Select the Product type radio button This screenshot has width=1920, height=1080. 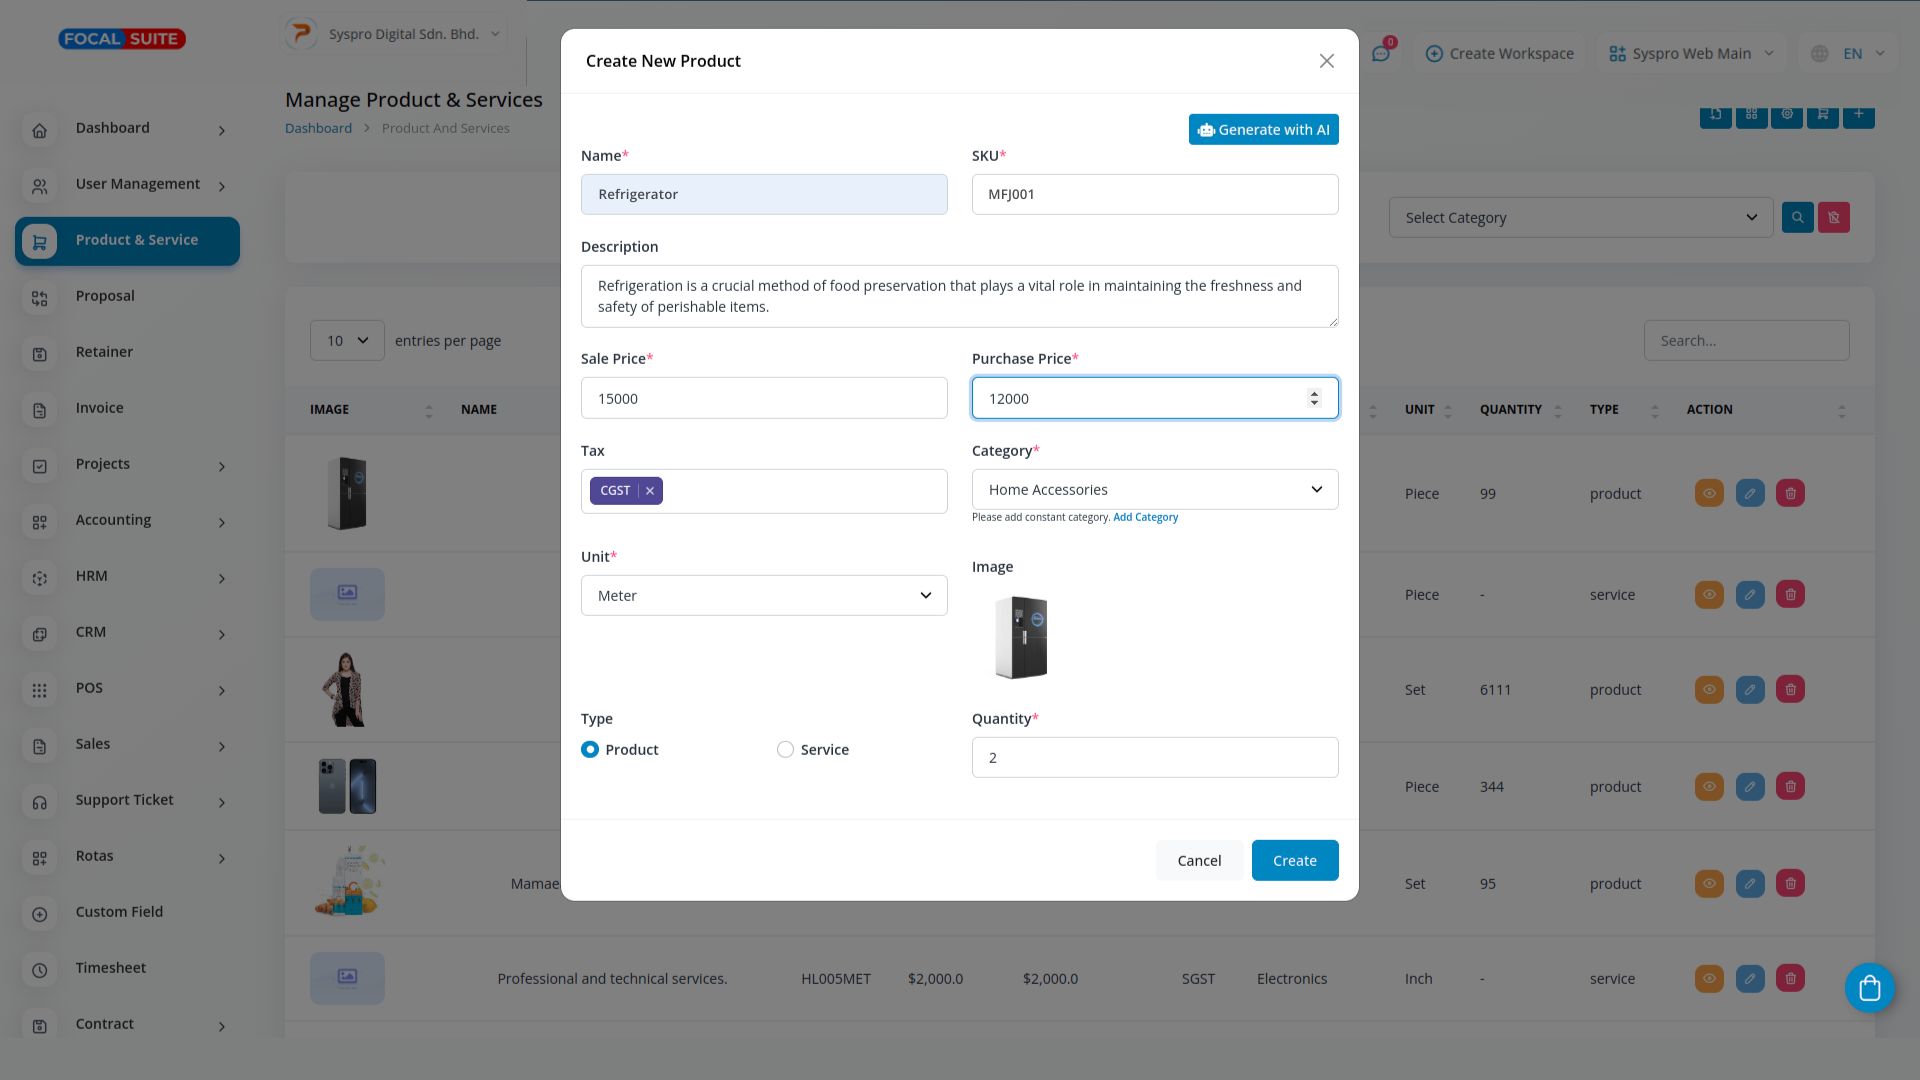click(x=590, y=749)
